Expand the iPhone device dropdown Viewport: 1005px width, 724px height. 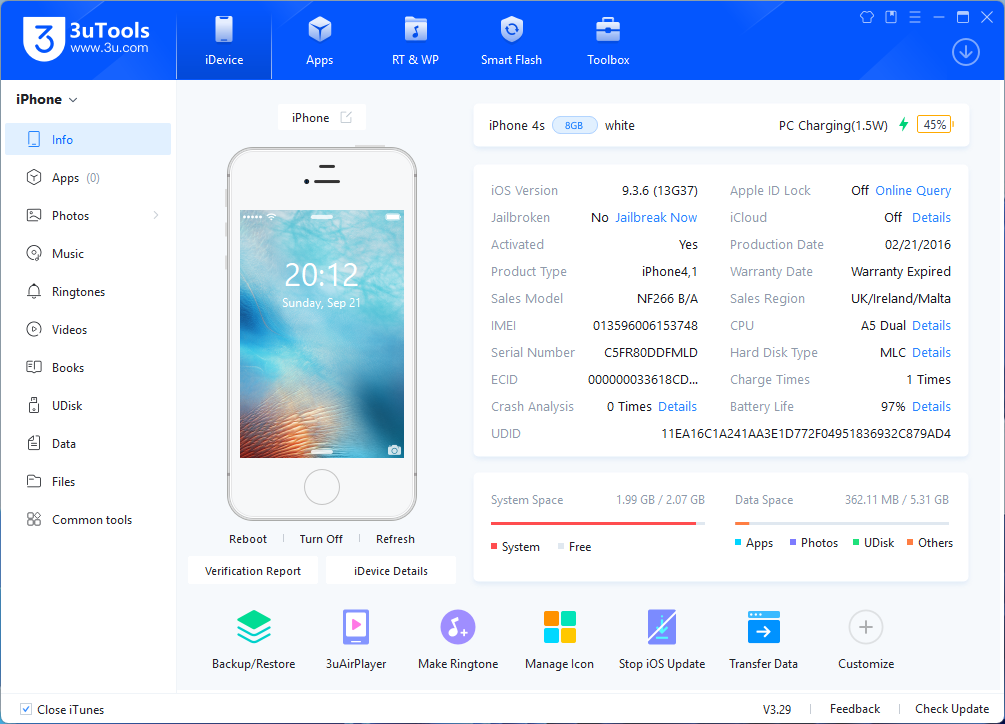pyautogui.click(x=73, y=100)
